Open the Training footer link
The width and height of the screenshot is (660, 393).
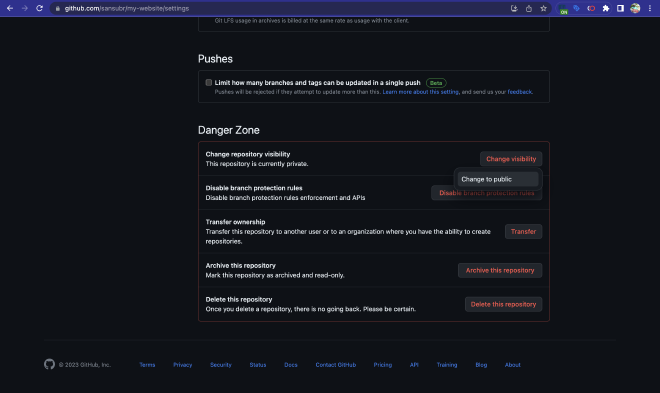447,365
